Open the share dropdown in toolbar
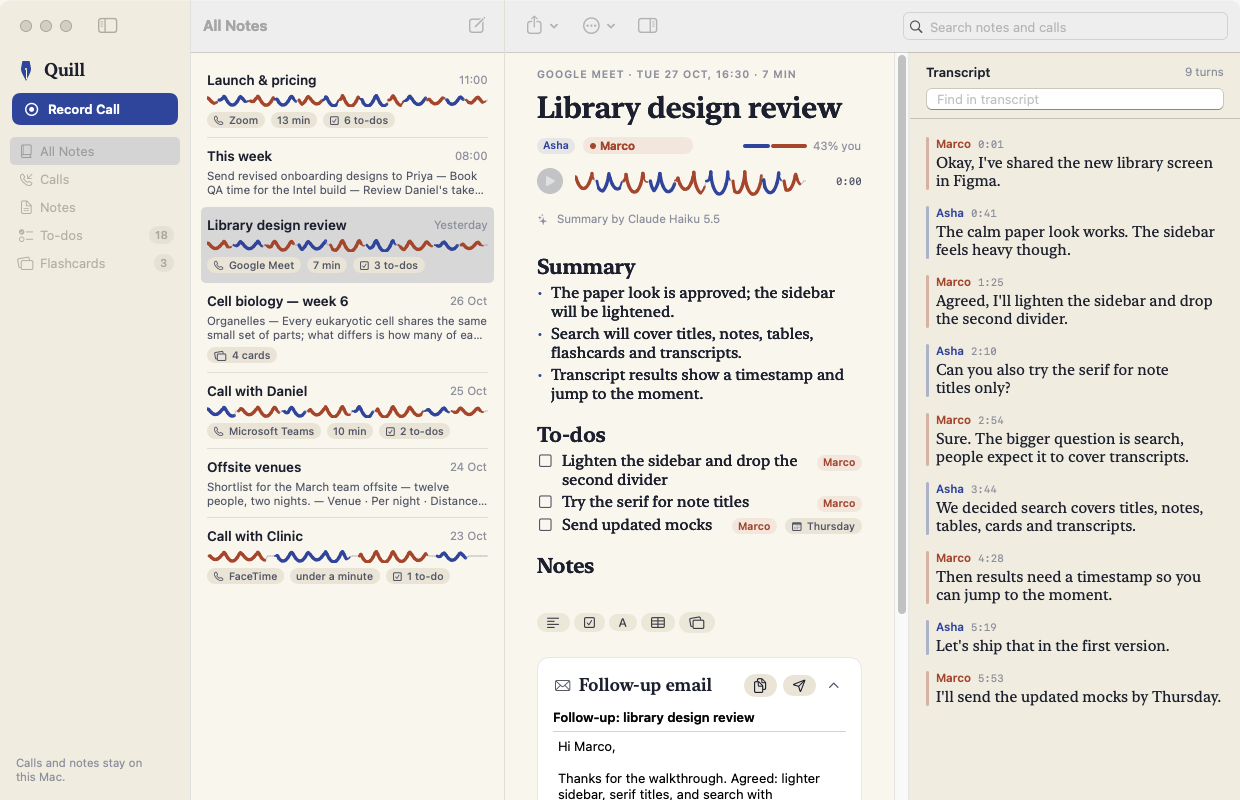1240x800 pixels. click(541, 26)
